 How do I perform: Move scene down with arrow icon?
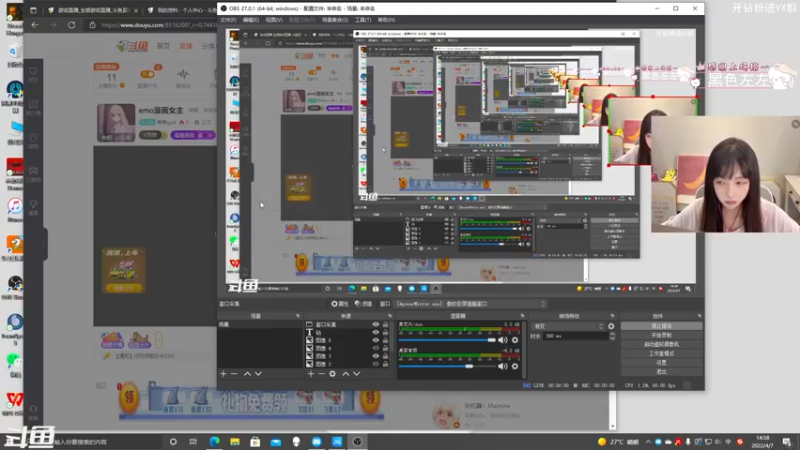coord(258,374)
